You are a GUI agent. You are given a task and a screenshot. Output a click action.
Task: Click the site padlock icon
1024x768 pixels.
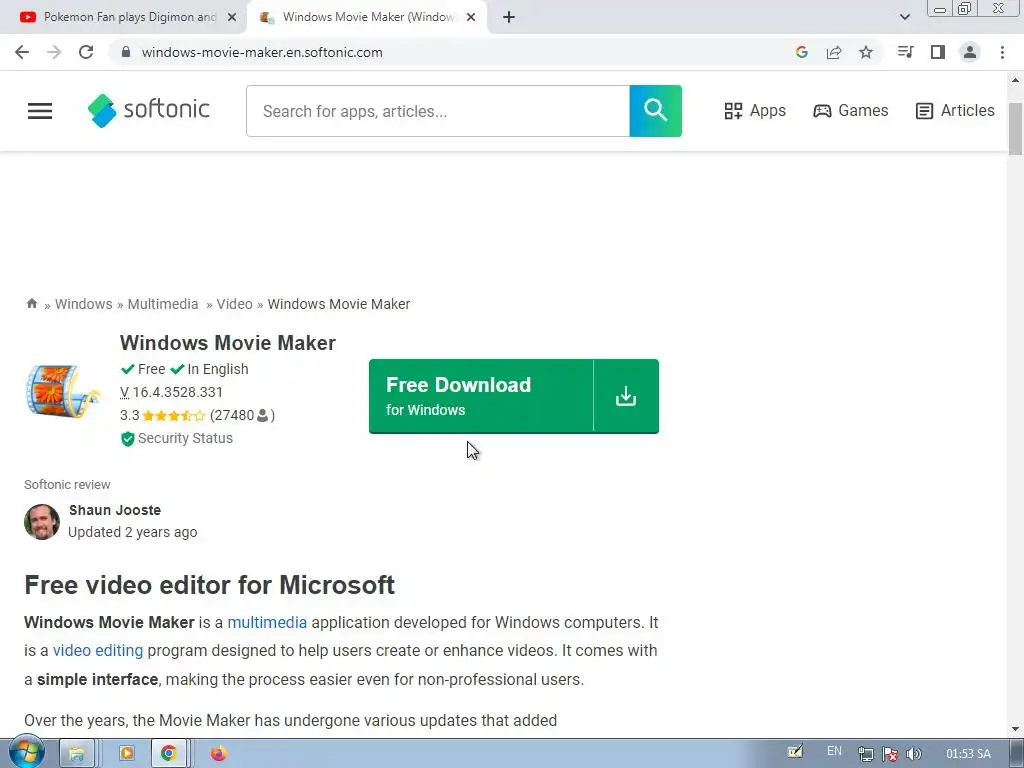126,52
